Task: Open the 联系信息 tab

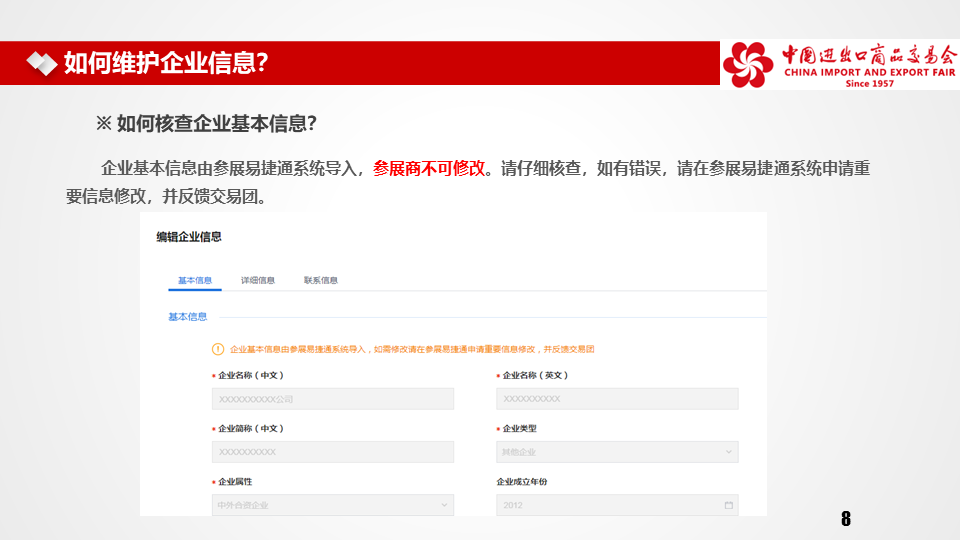Action: coord(321,280)
